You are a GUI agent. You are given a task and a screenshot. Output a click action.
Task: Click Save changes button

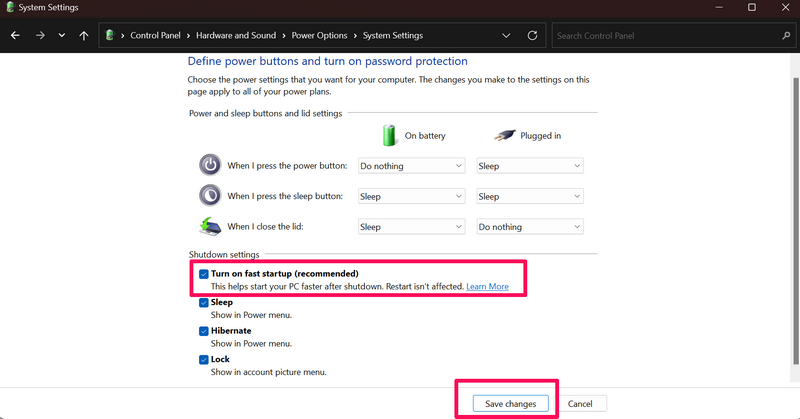coord(510,404)
